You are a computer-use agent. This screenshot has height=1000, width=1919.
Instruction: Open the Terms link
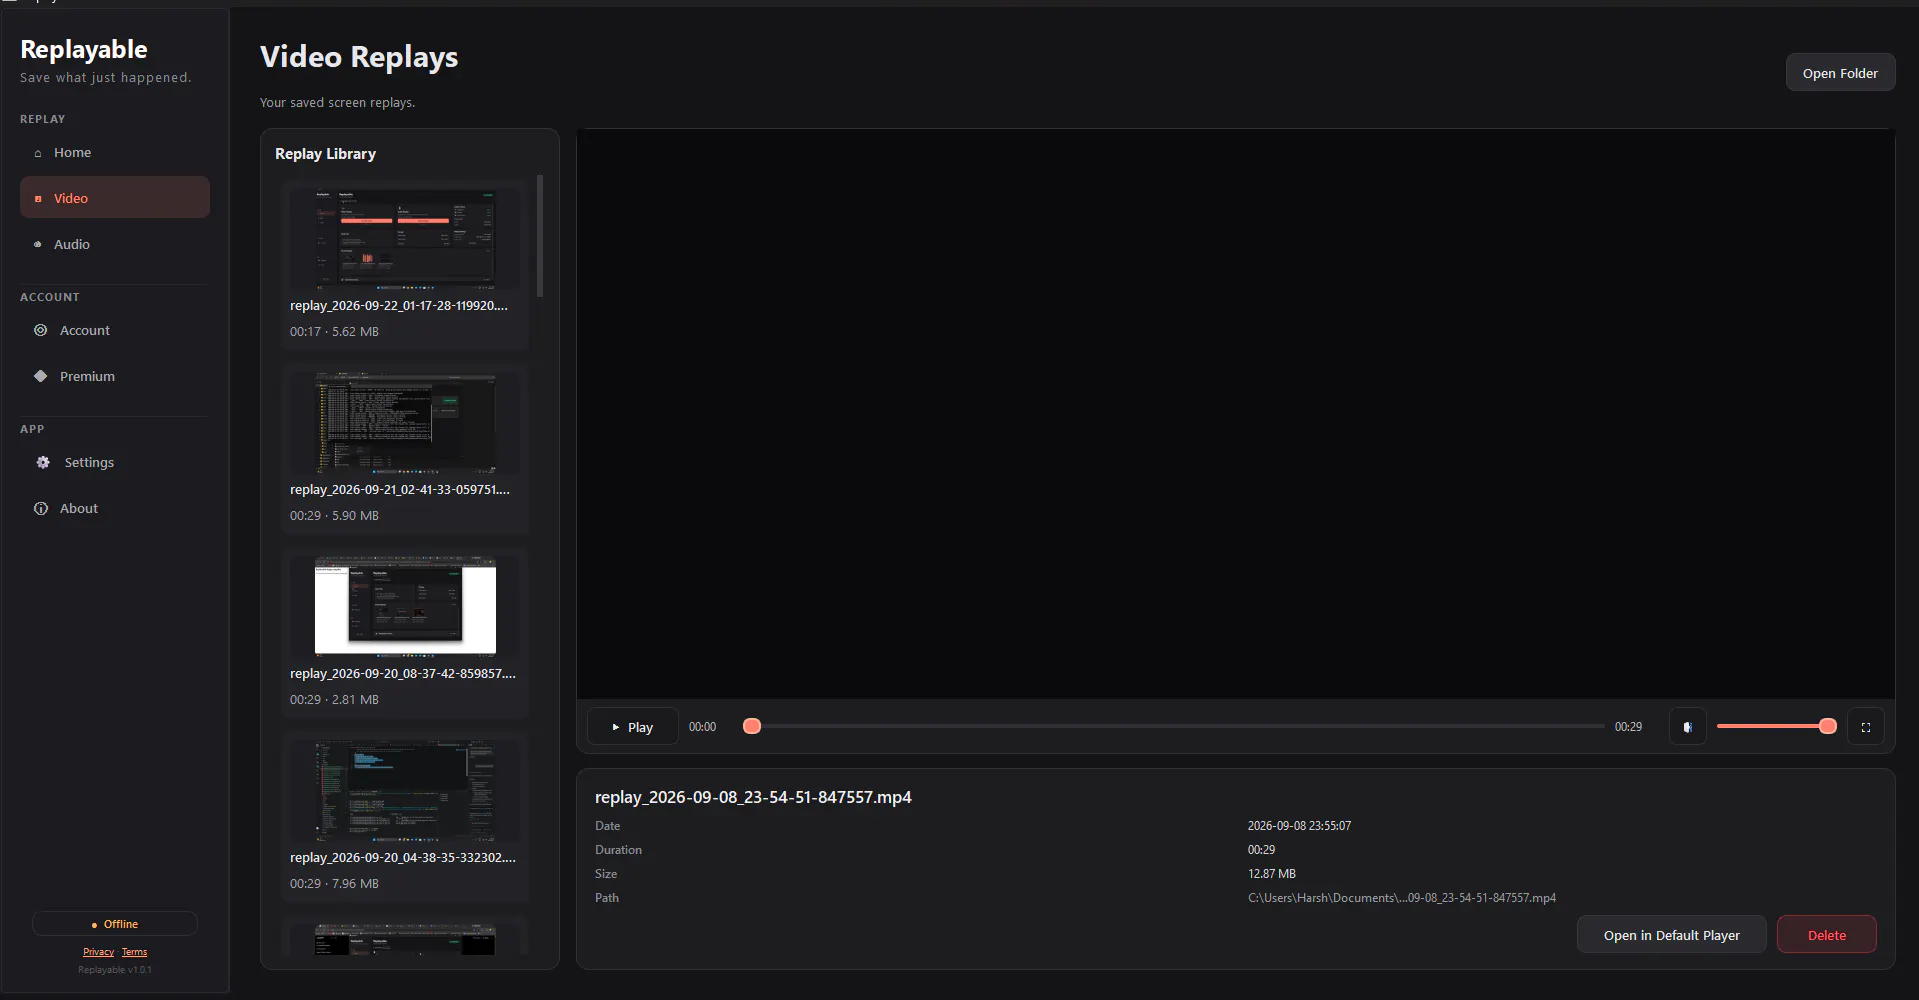coord(134,952)
